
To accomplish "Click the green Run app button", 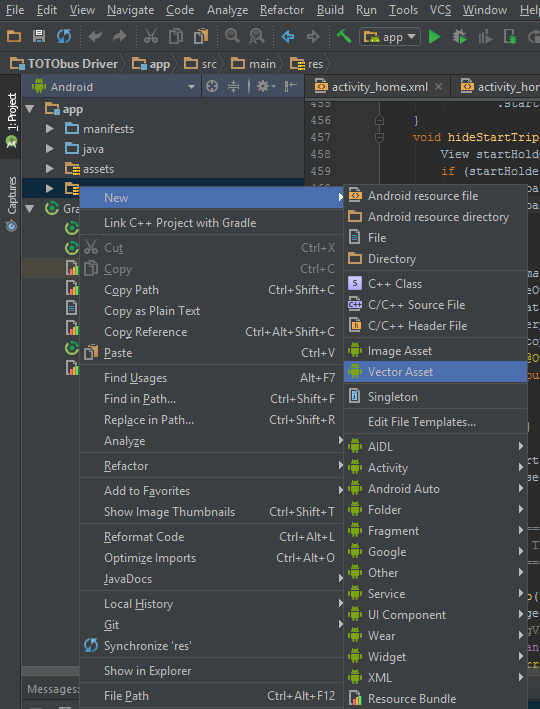I will point(435,37).
